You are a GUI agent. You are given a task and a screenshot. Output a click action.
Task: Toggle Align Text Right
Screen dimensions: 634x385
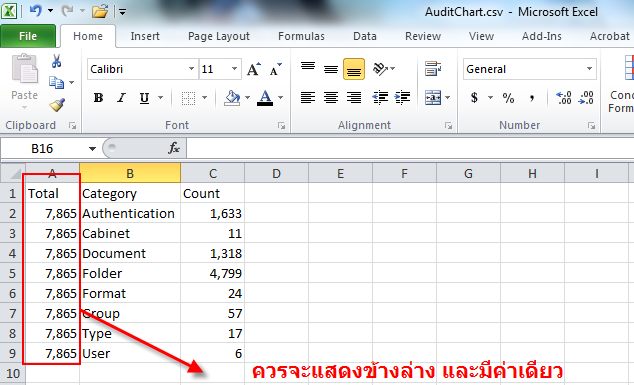pyautogui.click(x=354, y=97)
